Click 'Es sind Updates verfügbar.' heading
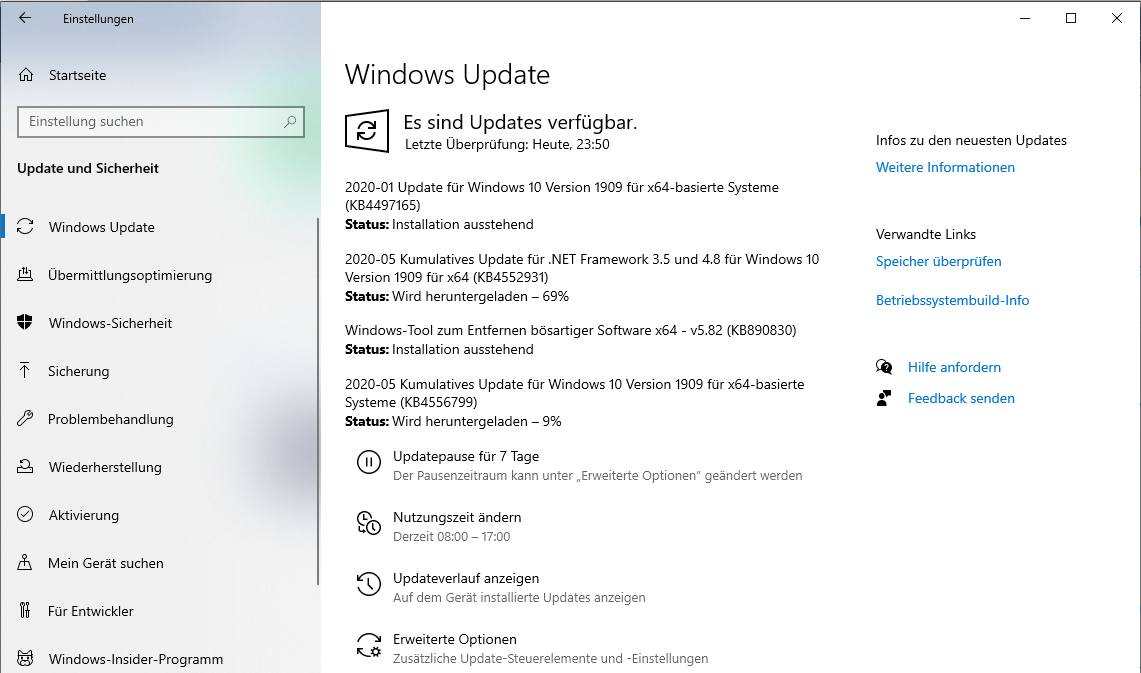 [520, 122]
